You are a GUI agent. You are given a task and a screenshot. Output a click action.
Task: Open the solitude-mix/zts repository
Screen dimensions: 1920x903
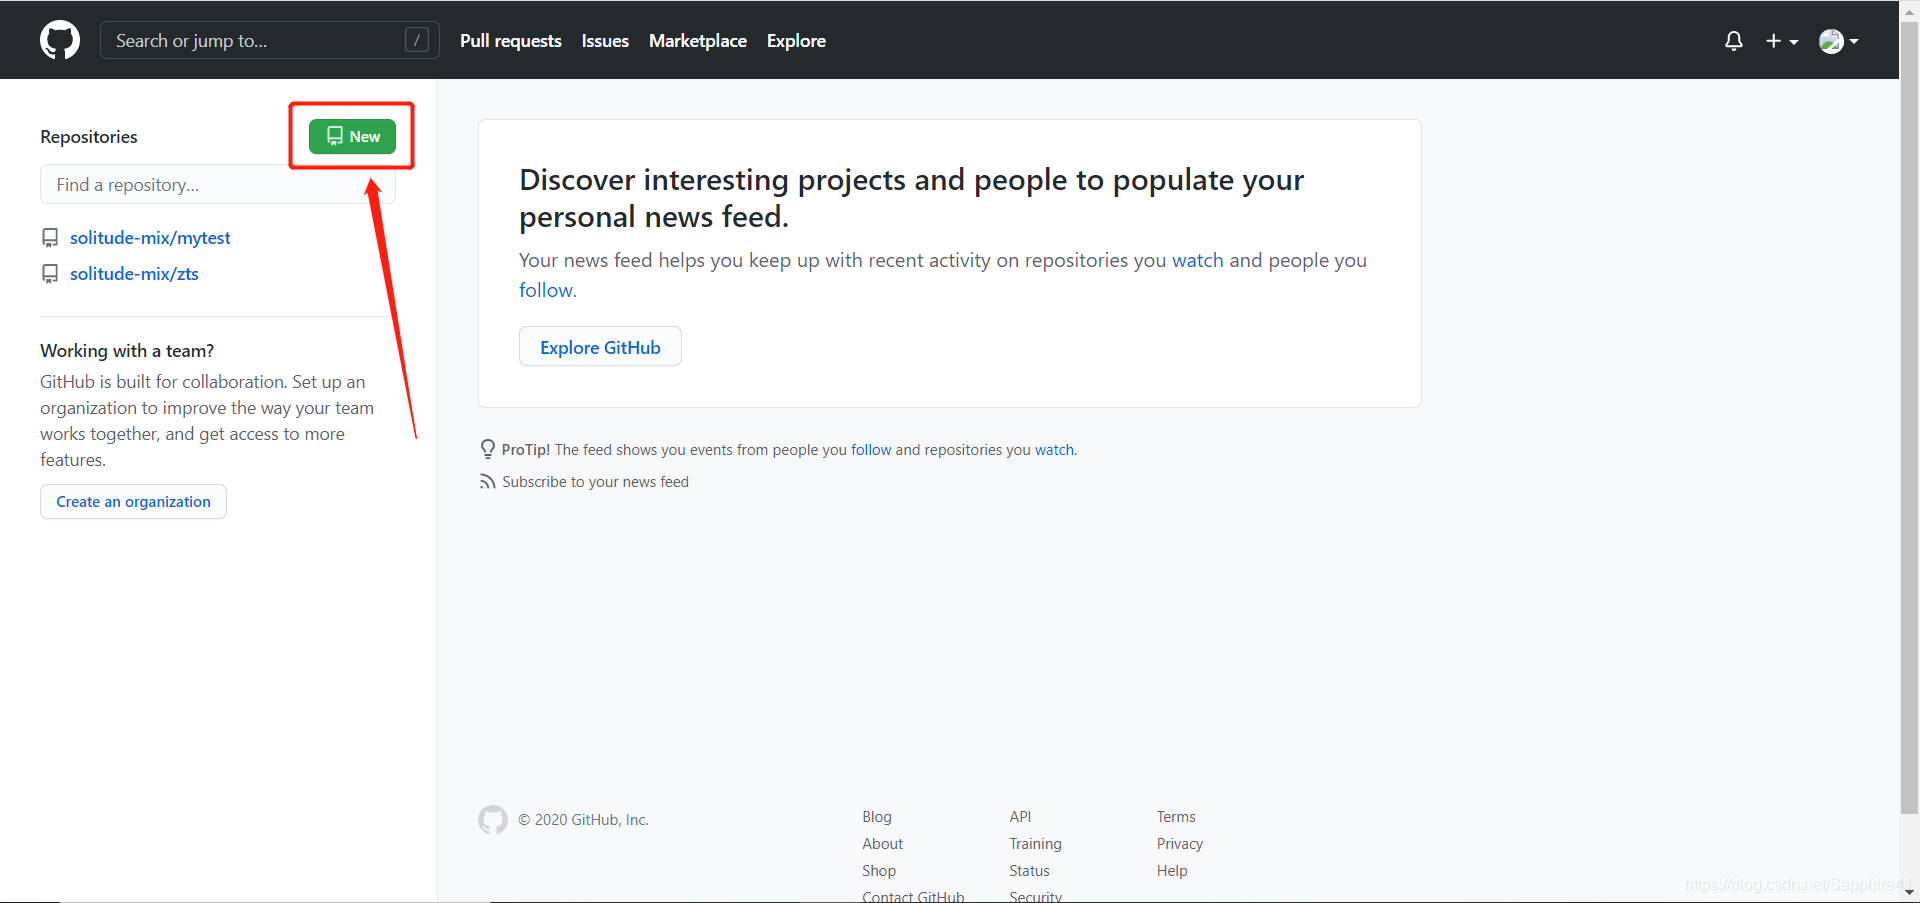coord(134,274)
